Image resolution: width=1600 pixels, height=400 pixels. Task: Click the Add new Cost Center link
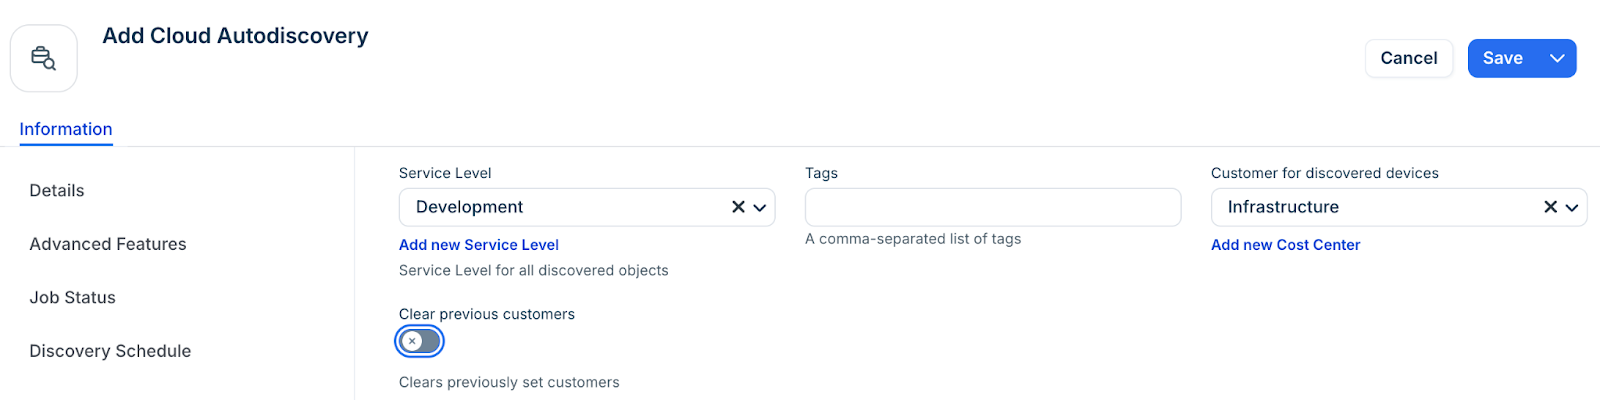tap(1285, 245)
